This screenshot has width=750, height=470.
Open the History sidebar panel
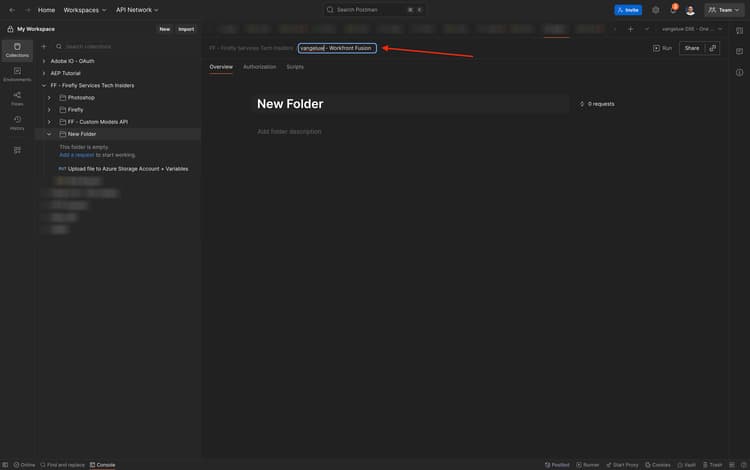(x=17, y=123)
